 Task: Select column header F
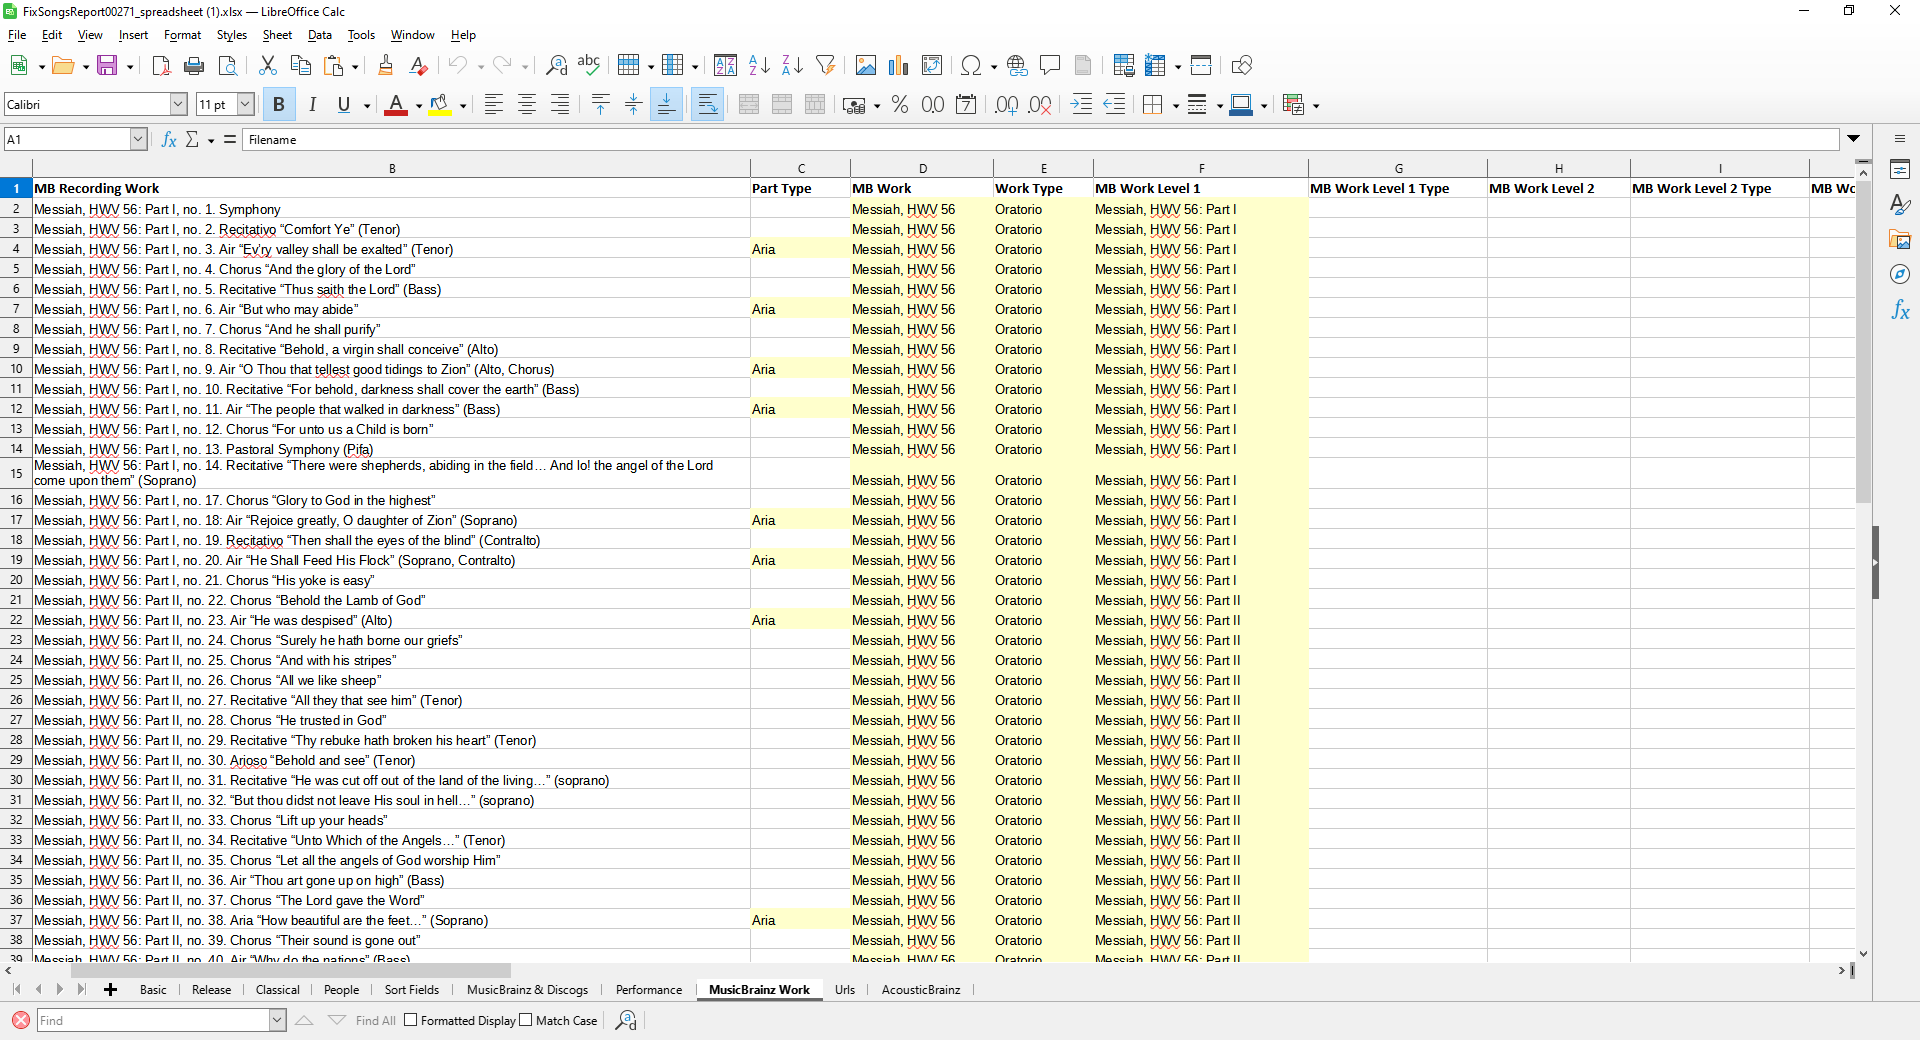pyautogui.click(x=1200, y=168)
